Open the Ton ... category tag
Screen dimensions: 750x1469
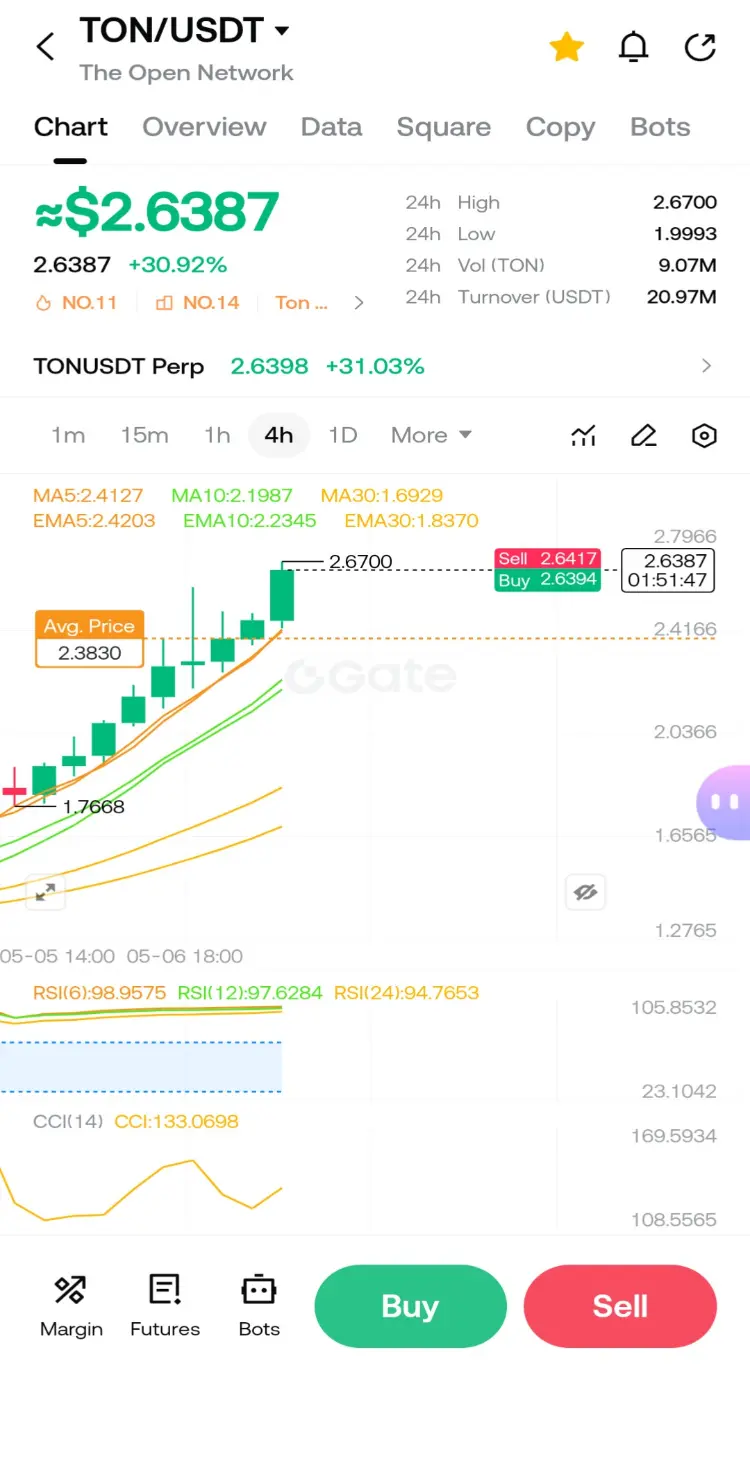pos(301,303)
